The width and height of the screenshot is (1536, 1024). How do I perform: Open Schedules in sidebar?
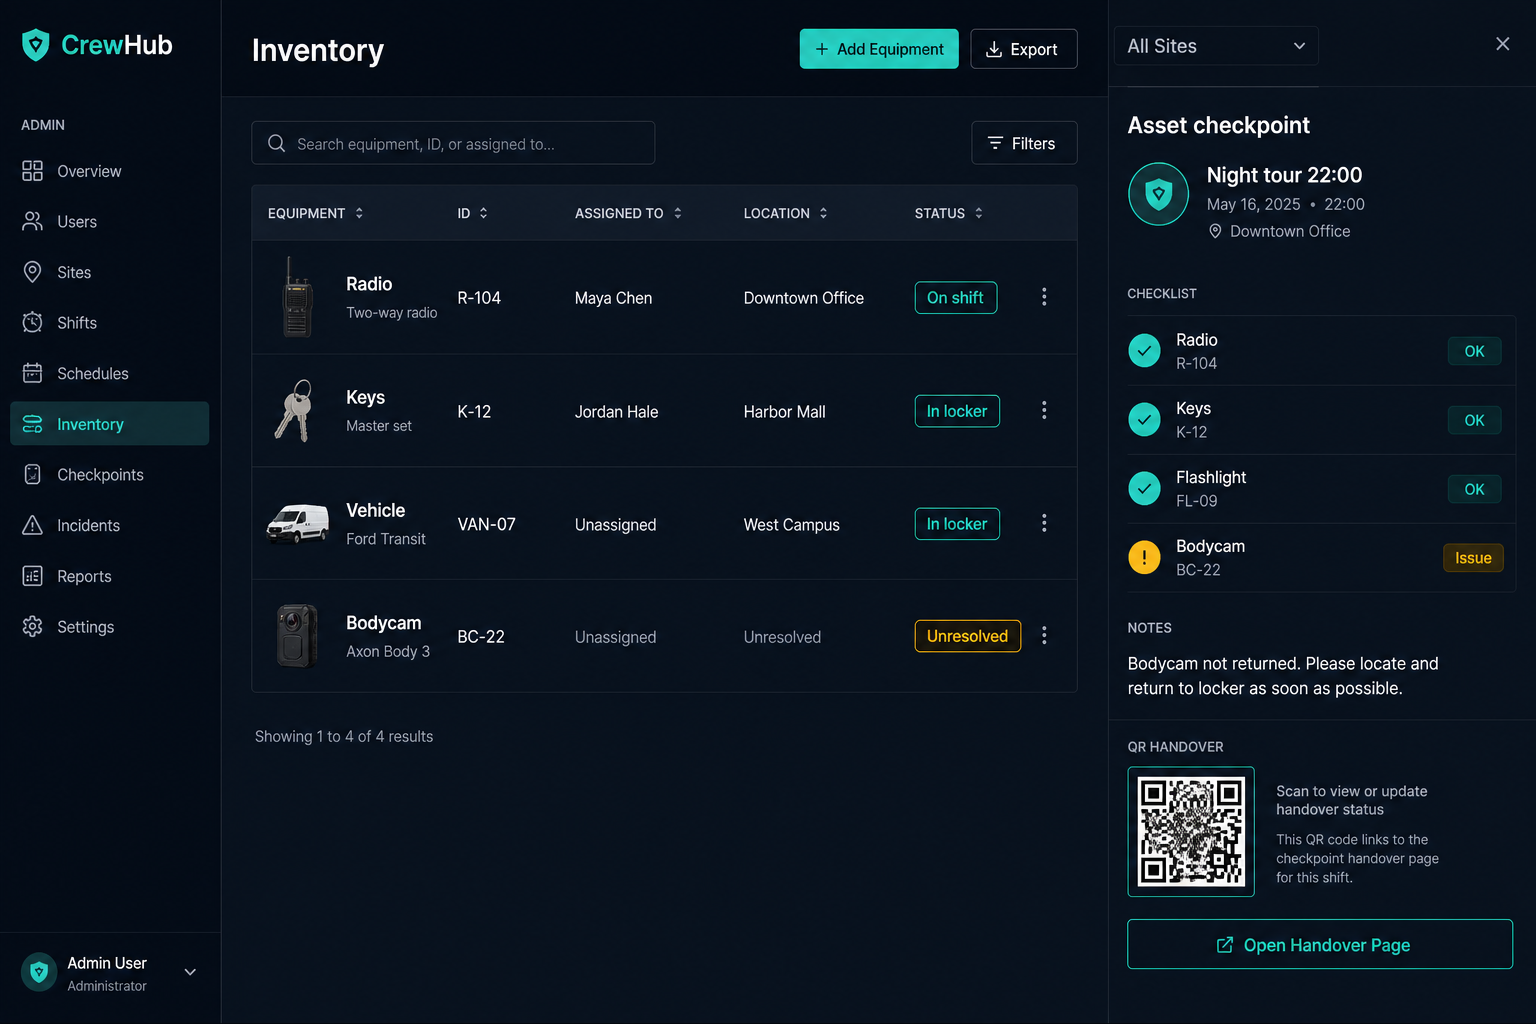[109, 374]
